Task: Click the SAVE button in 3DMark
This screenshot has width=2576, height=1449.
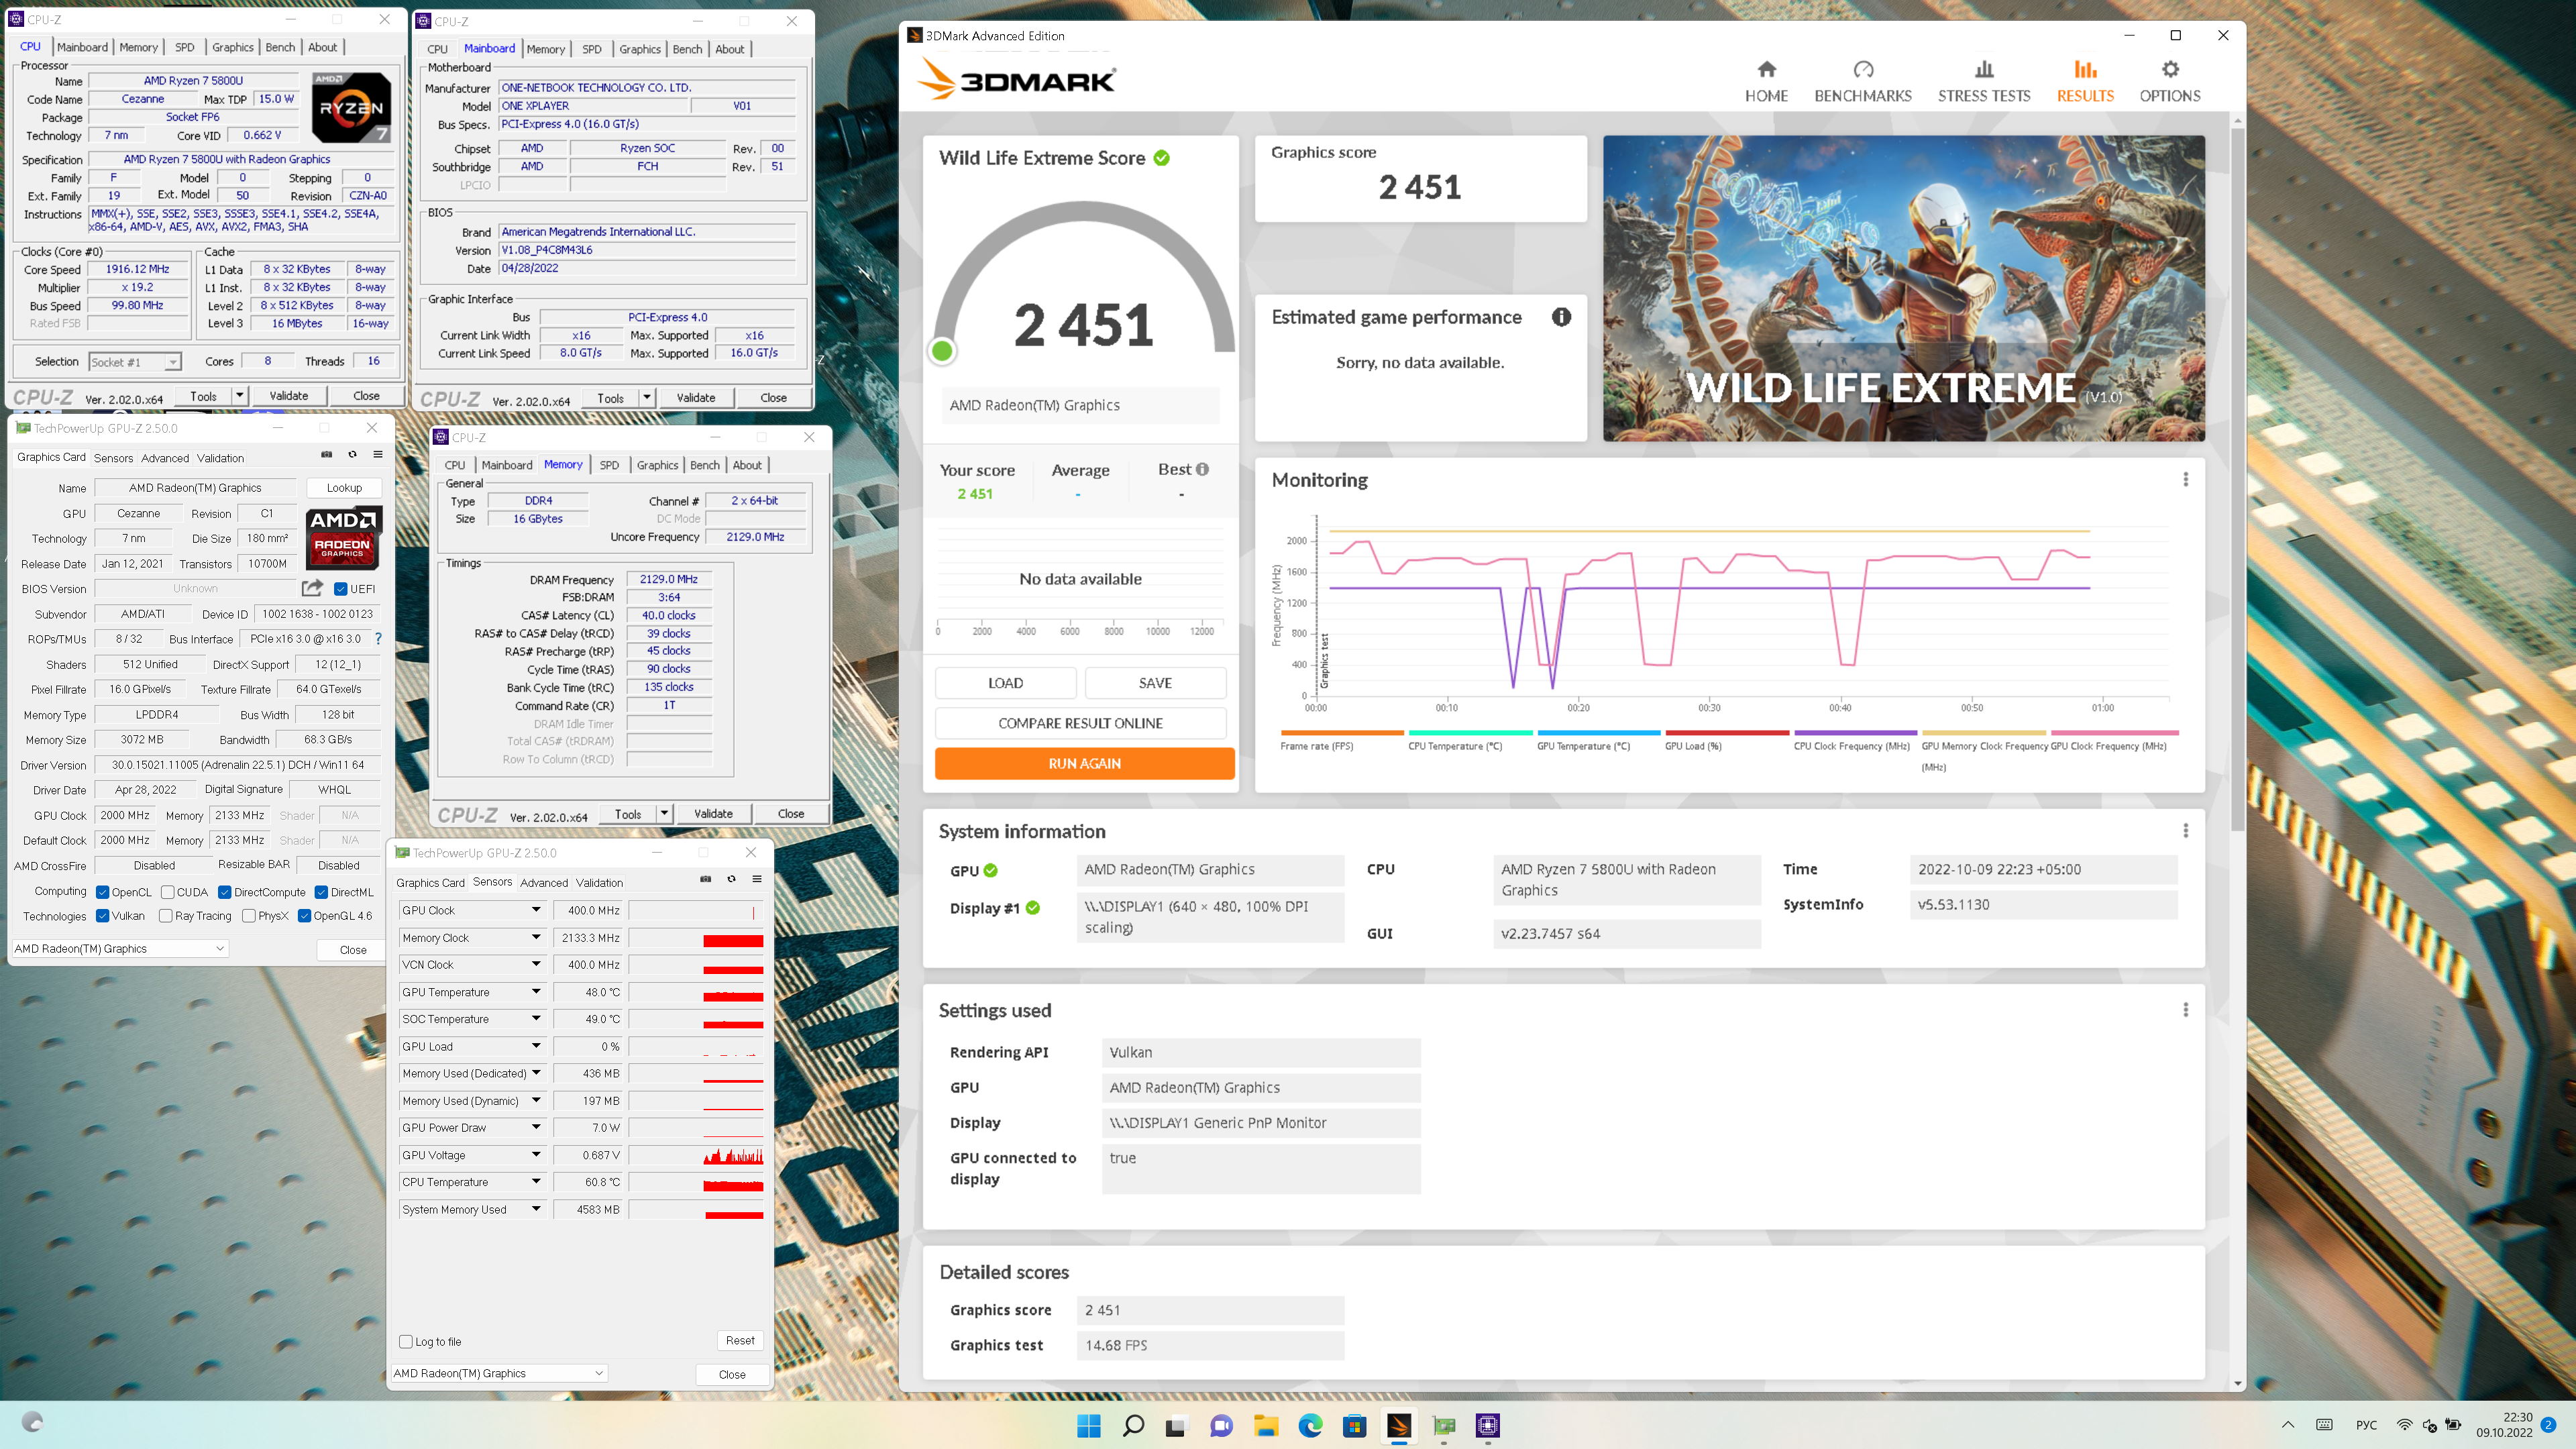Action: 1155,683
